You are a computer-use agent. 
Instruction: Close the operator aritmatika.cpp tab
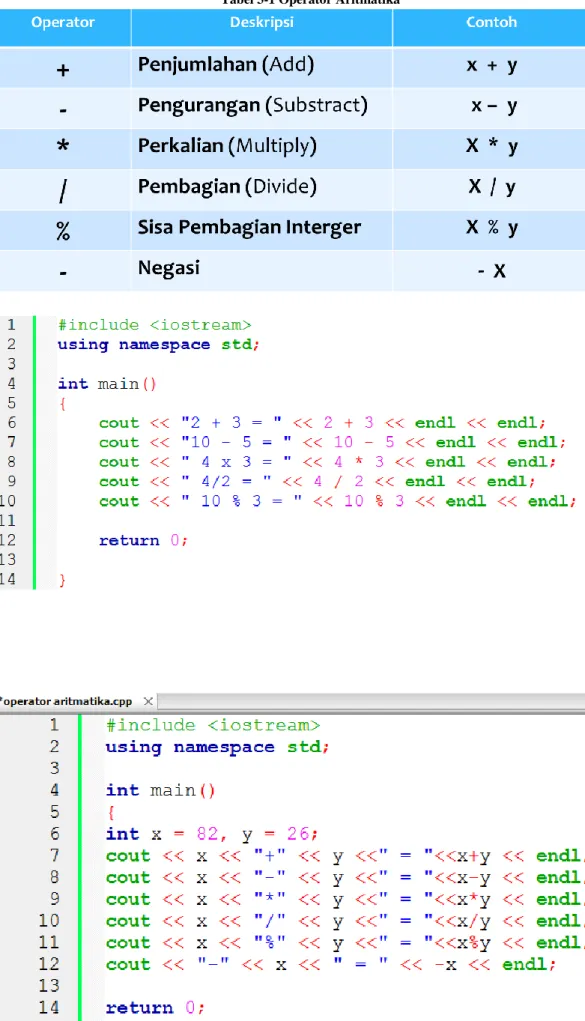click(x=149, y=701)
